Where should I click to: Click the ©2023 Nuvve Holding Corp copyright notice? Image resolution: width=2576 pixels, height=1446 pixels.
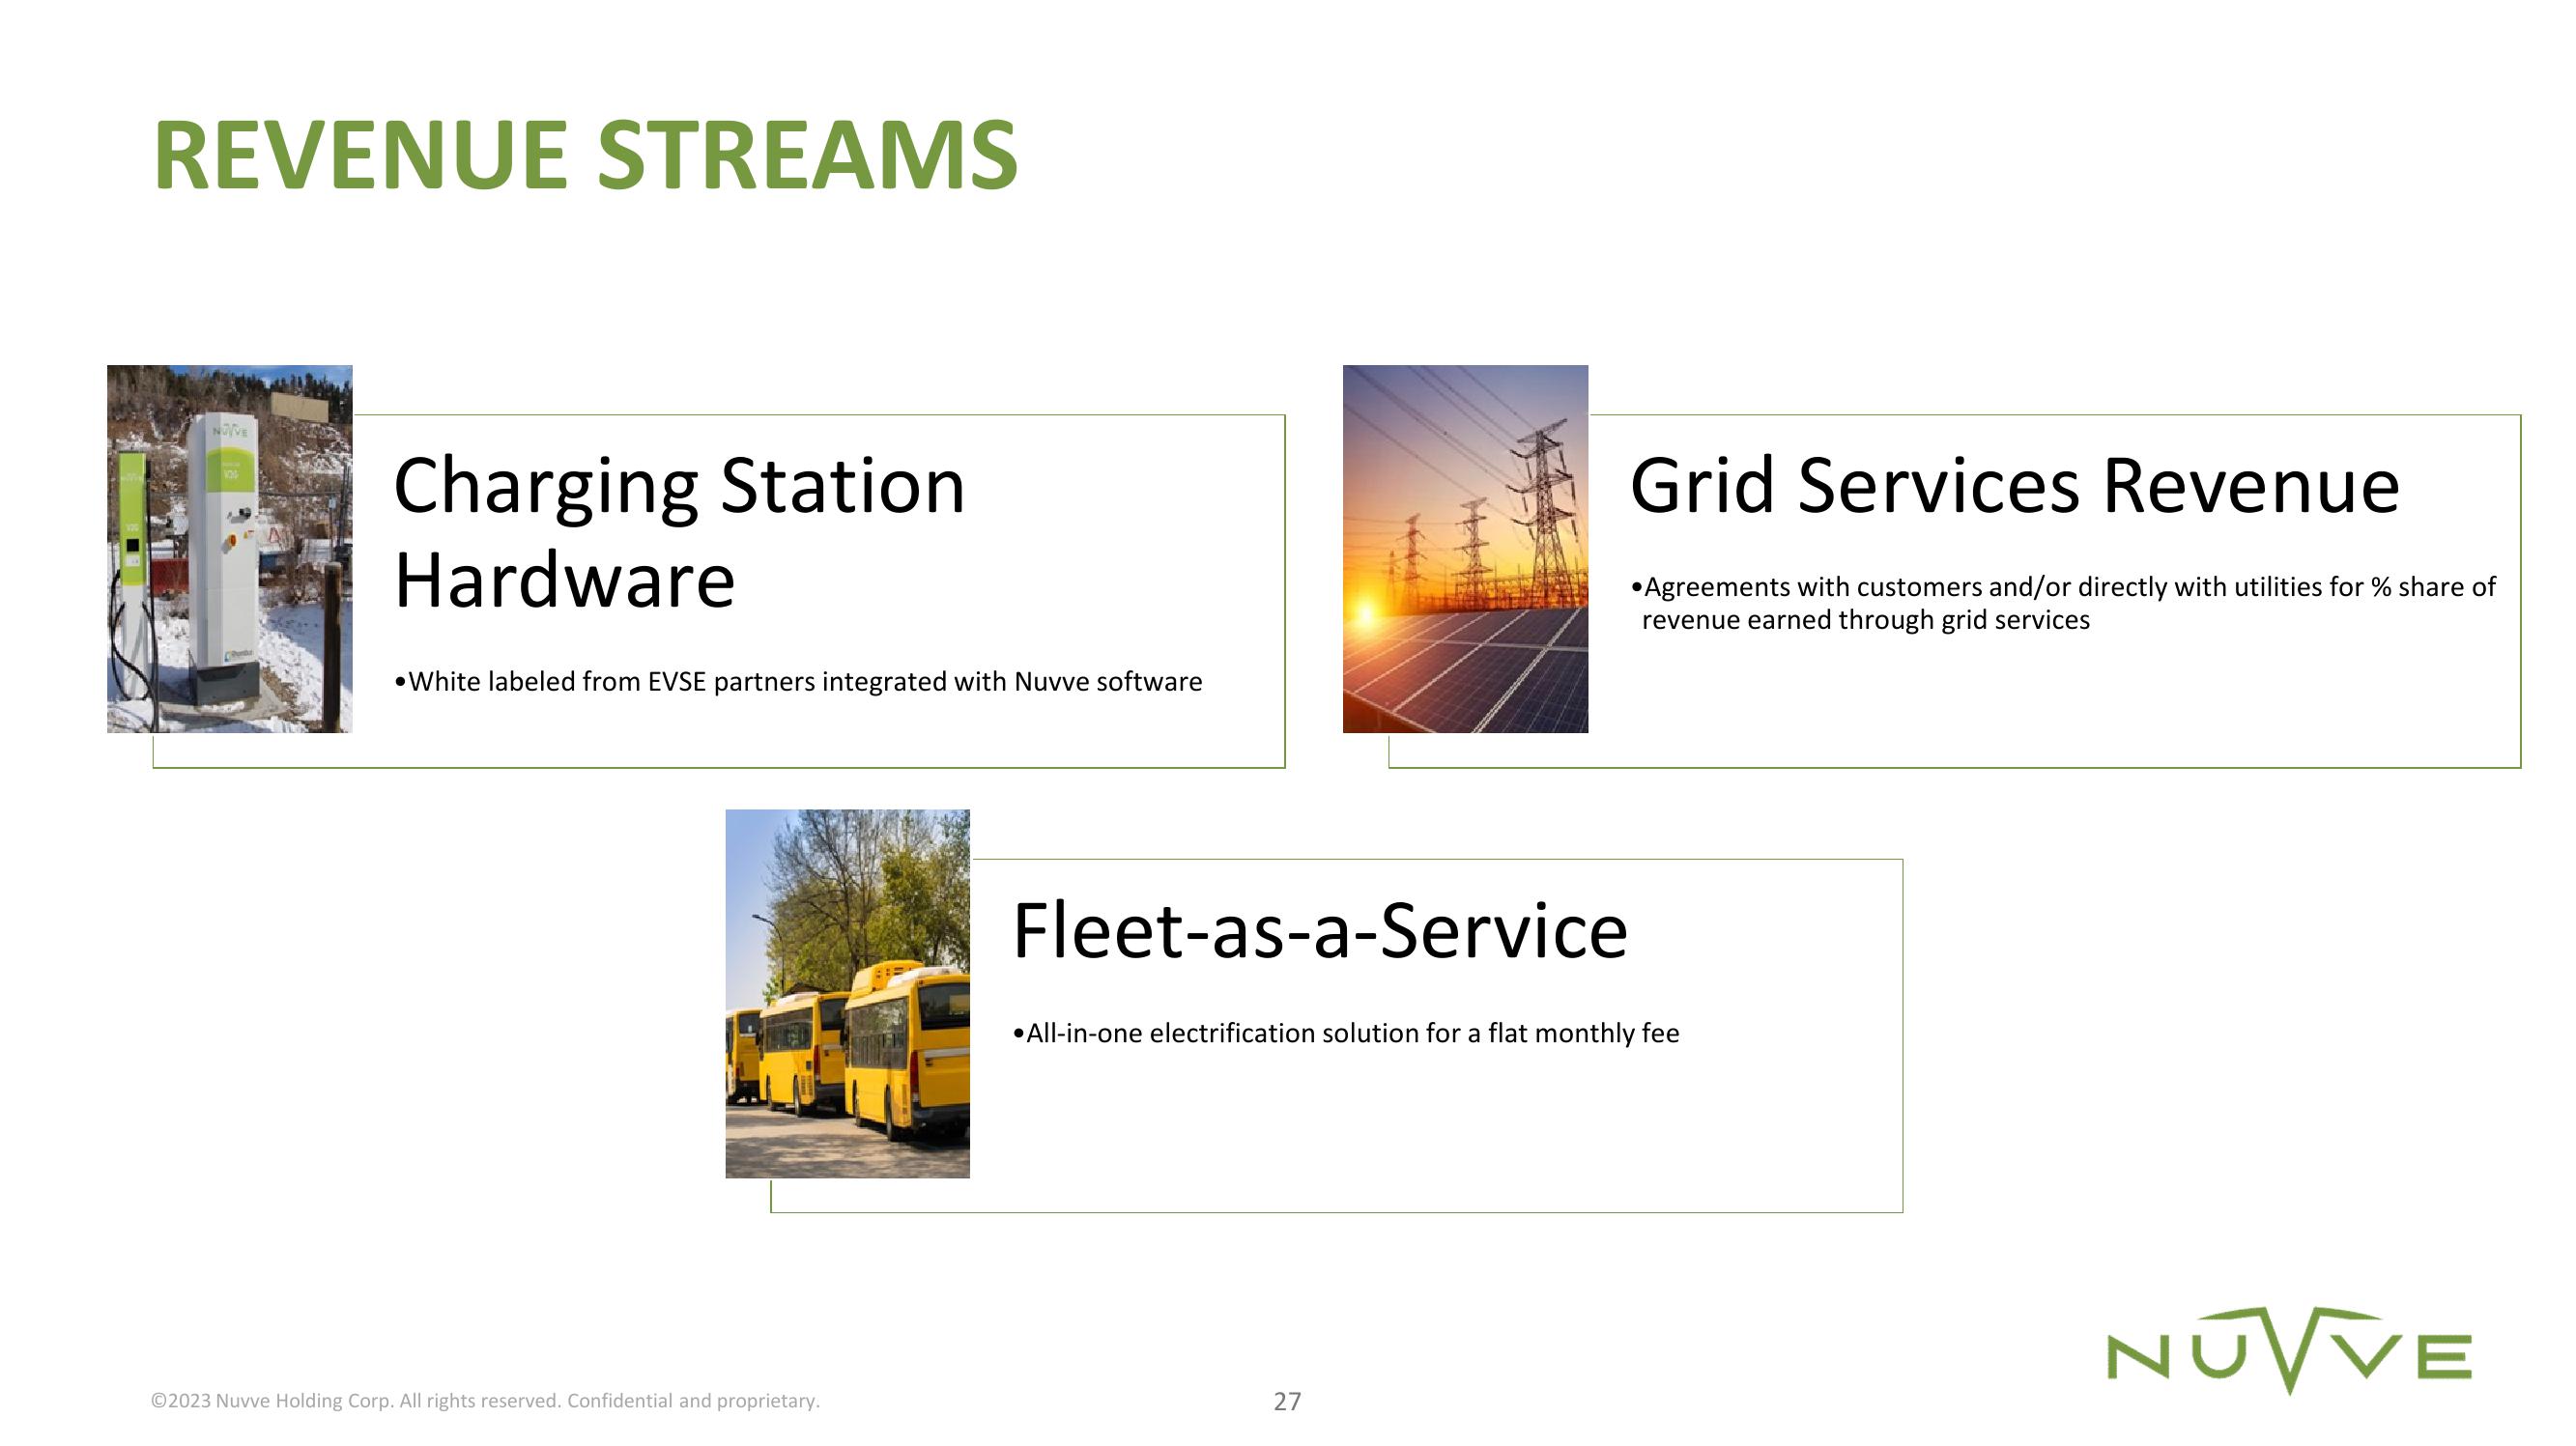click(485, 1401)
